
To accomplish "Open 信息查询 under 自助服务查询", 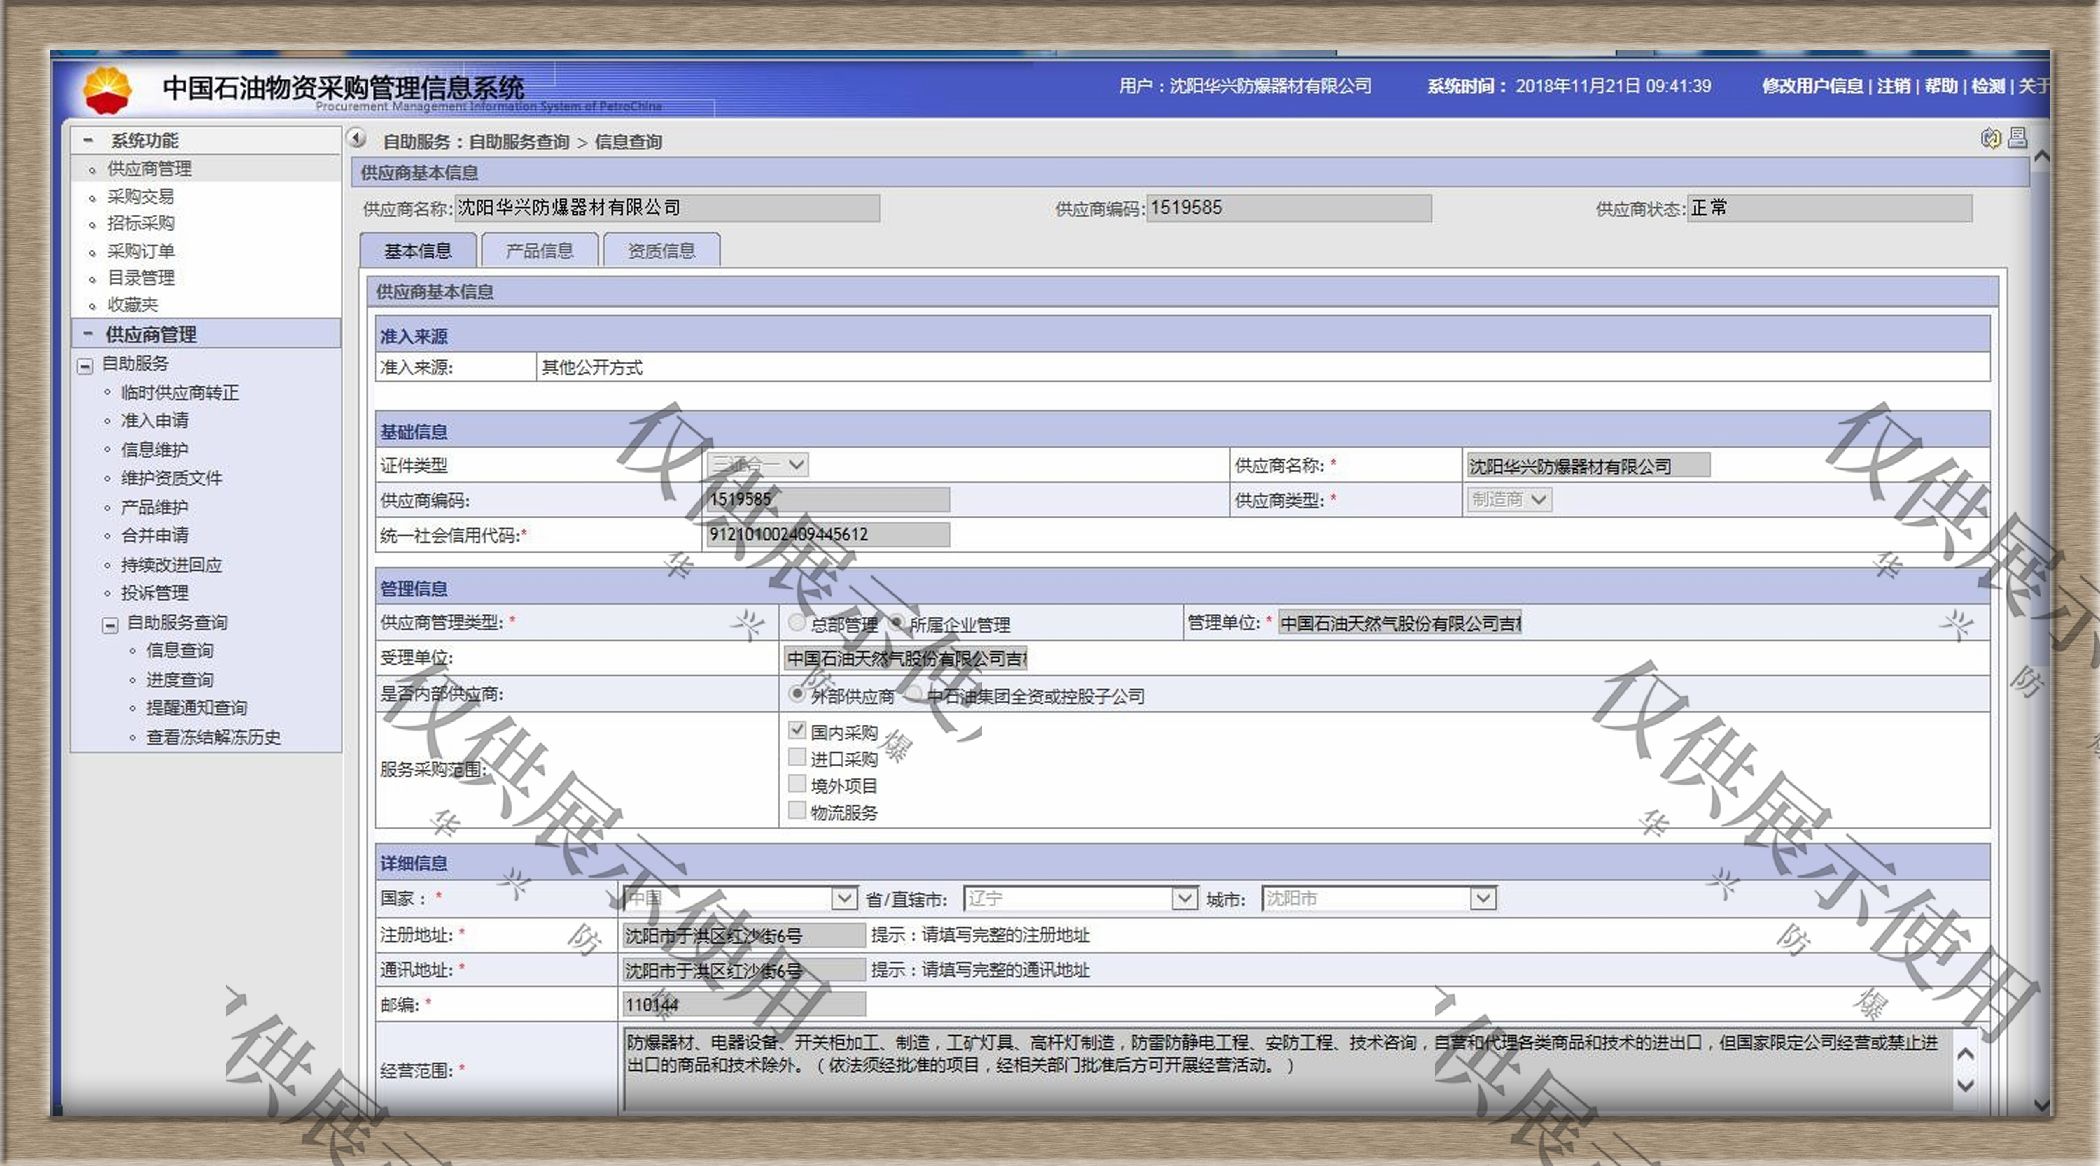I will click(x=180, y=650).
